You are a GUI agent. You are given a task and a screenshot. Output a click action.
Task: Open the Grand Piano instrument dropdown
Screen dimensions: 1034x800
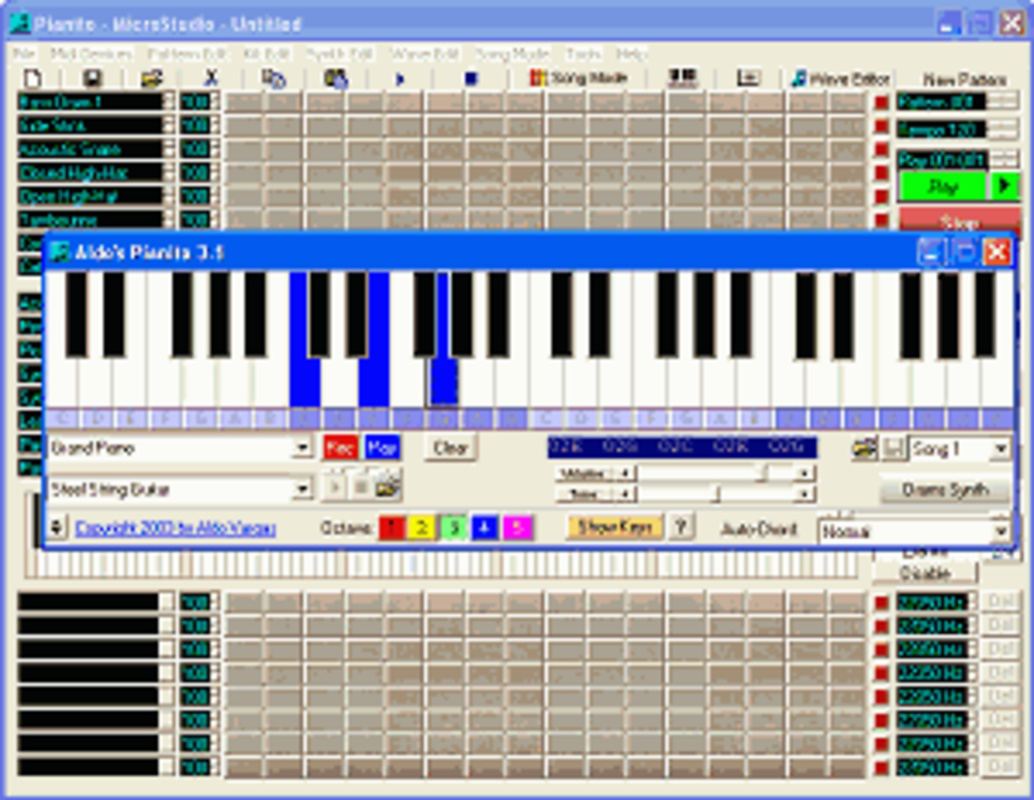303,448
